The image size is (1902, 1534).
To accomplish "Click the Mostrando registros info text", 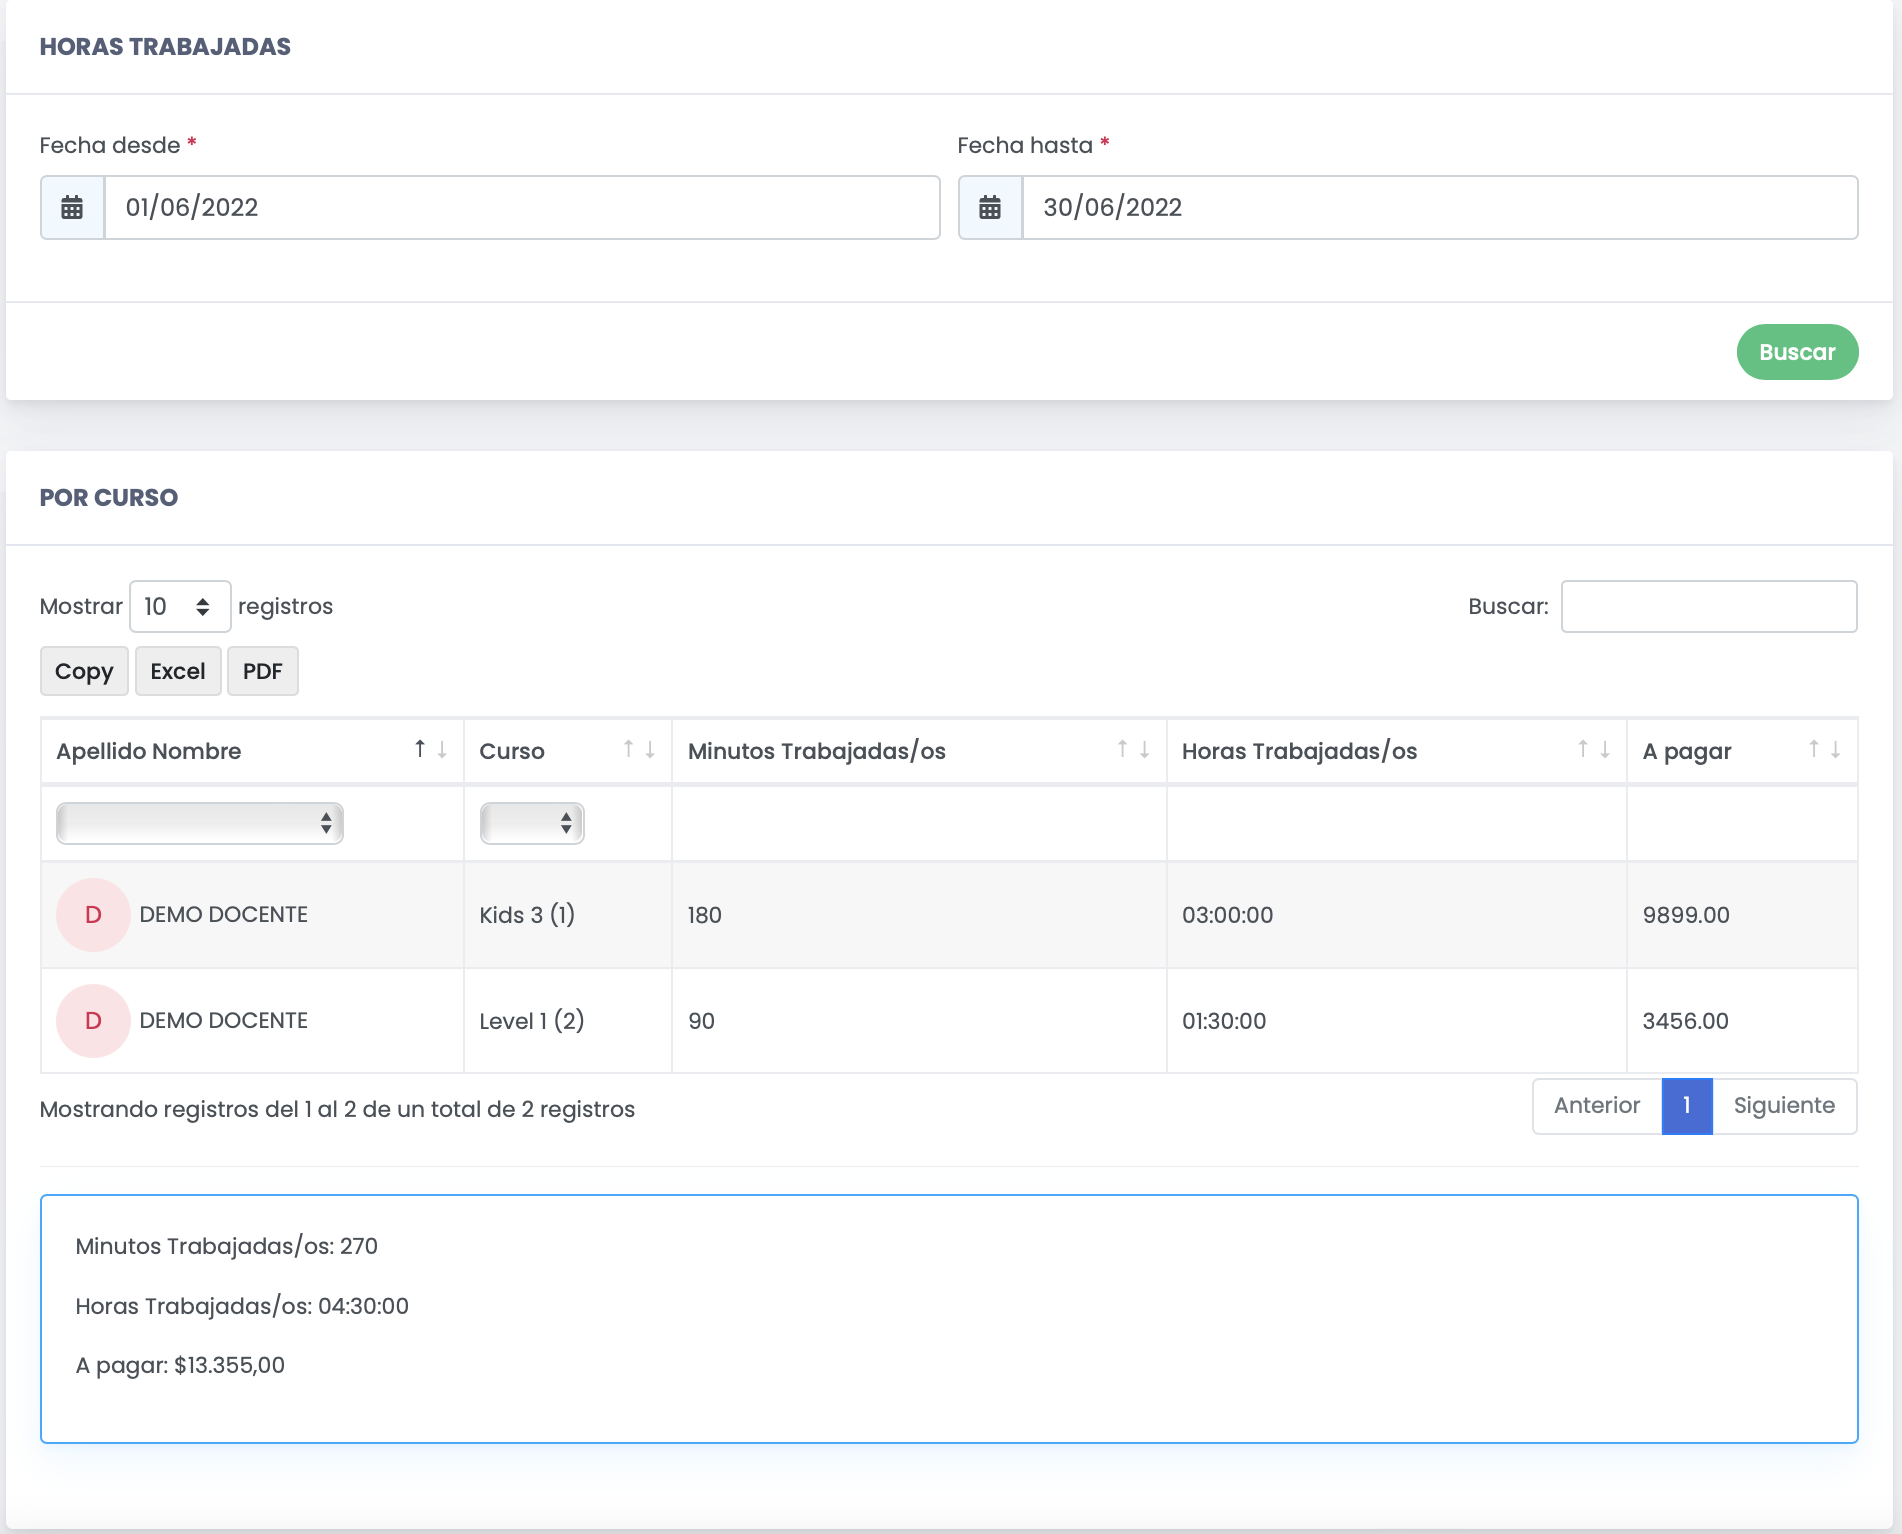I will coord(337,1109).
